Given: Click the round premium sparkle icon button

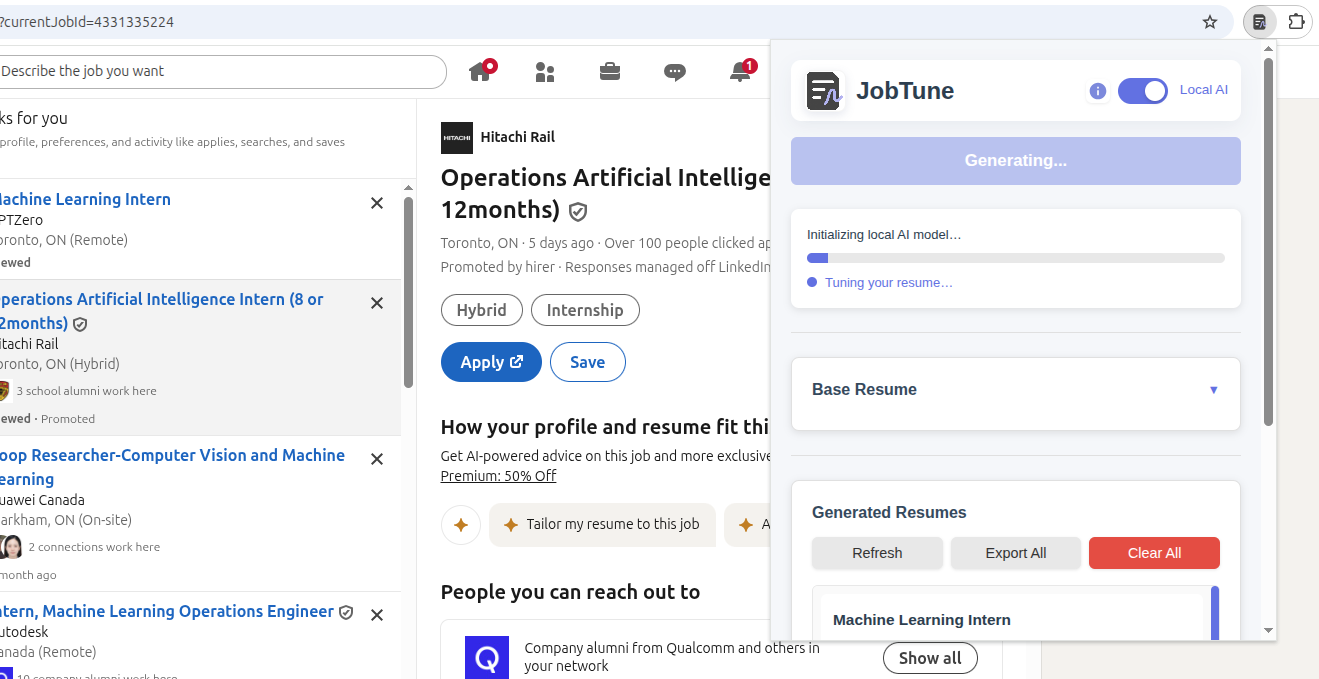Looking at the screenshot, I should click(461, 525).
